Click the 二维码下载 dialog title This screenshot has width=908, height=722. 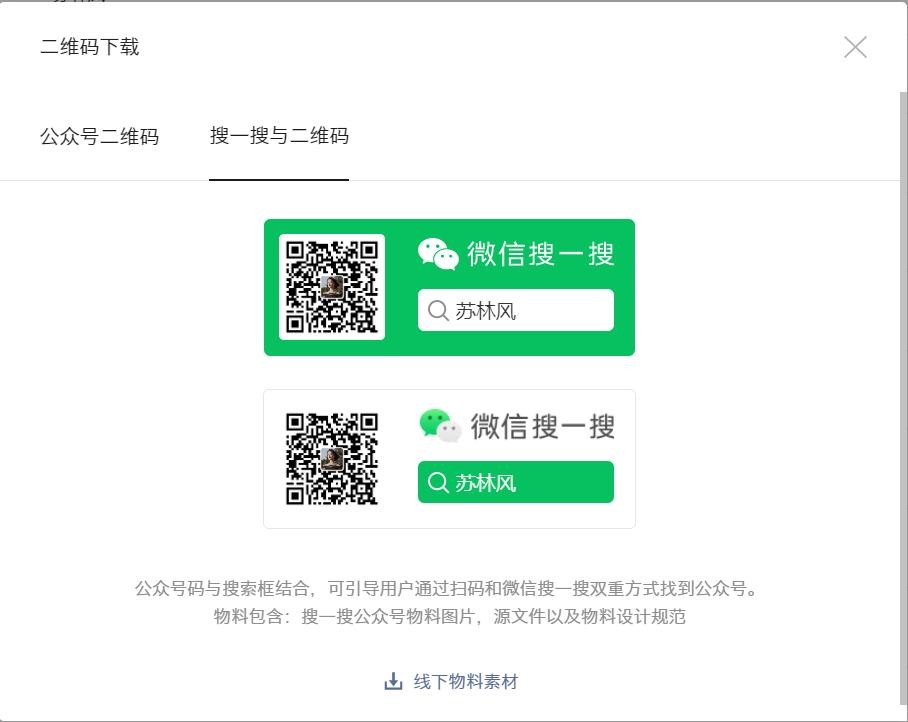90,47
